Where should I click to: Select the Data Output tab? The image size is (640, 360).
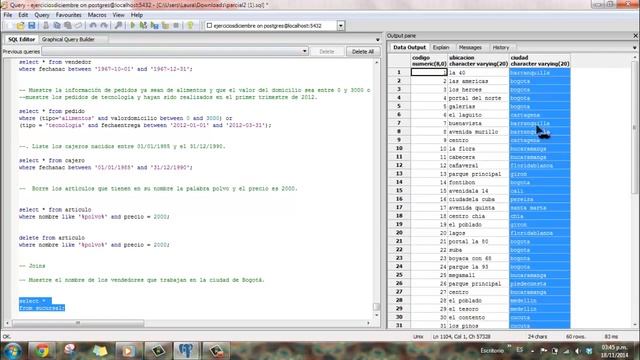click(409, 47)
